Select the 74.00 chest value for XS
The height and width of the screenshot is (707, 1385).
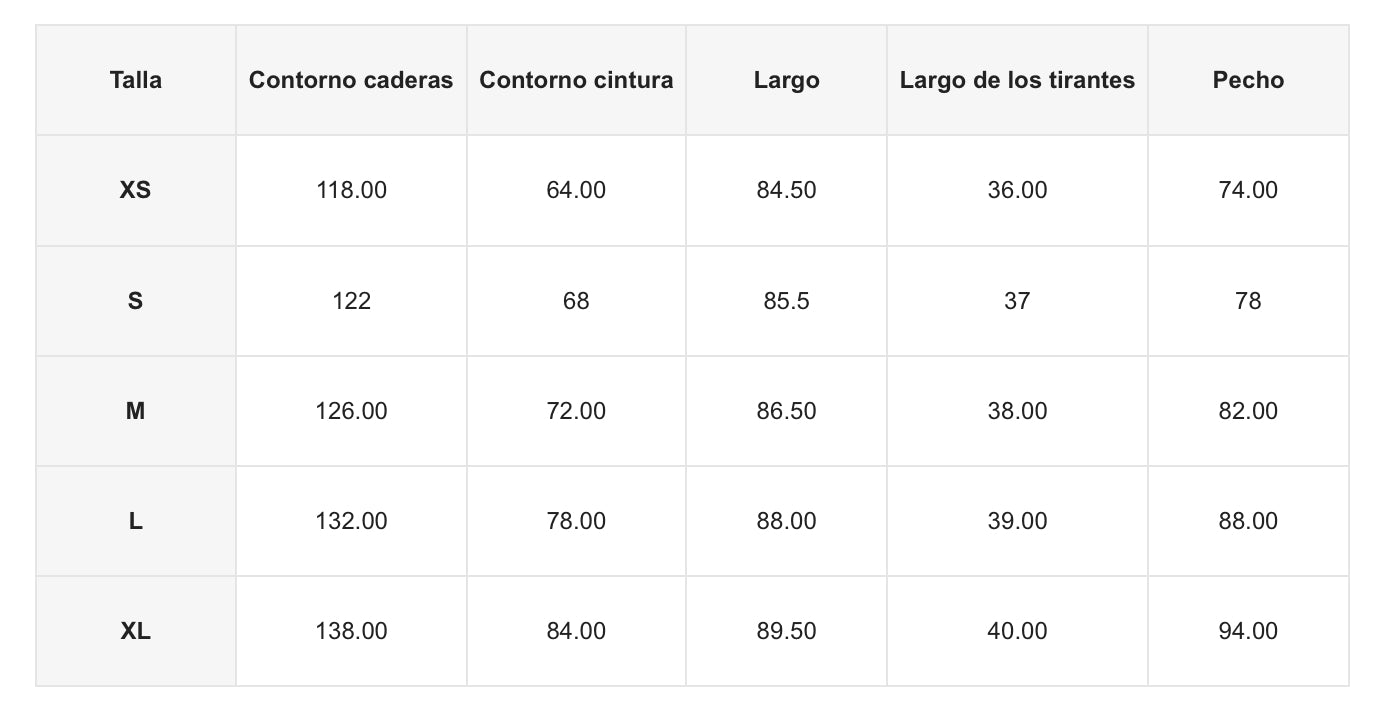pyautogui.click(x=1248, y=190)
